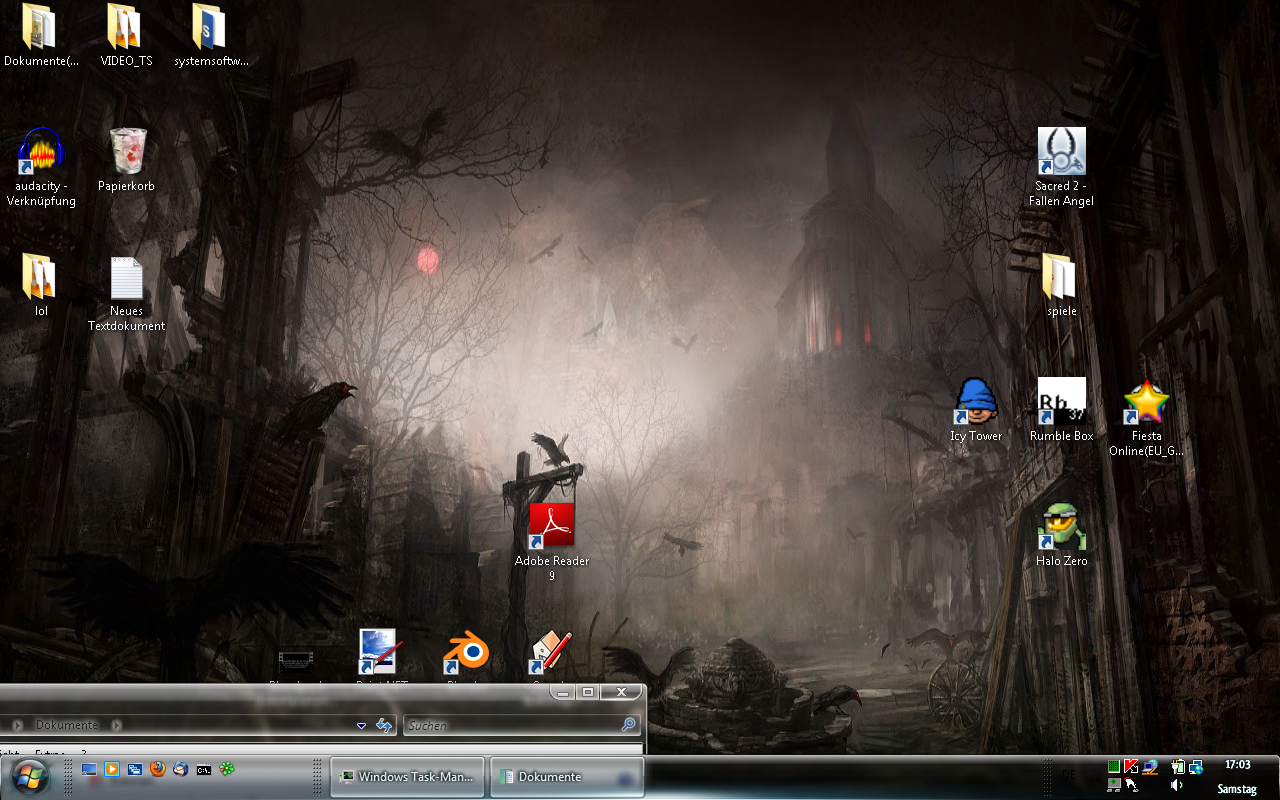Expand the arrow before Dokumente in the address bar
Image resolution: width=1280 pixels, height=800 pixels.
(18, 725)
